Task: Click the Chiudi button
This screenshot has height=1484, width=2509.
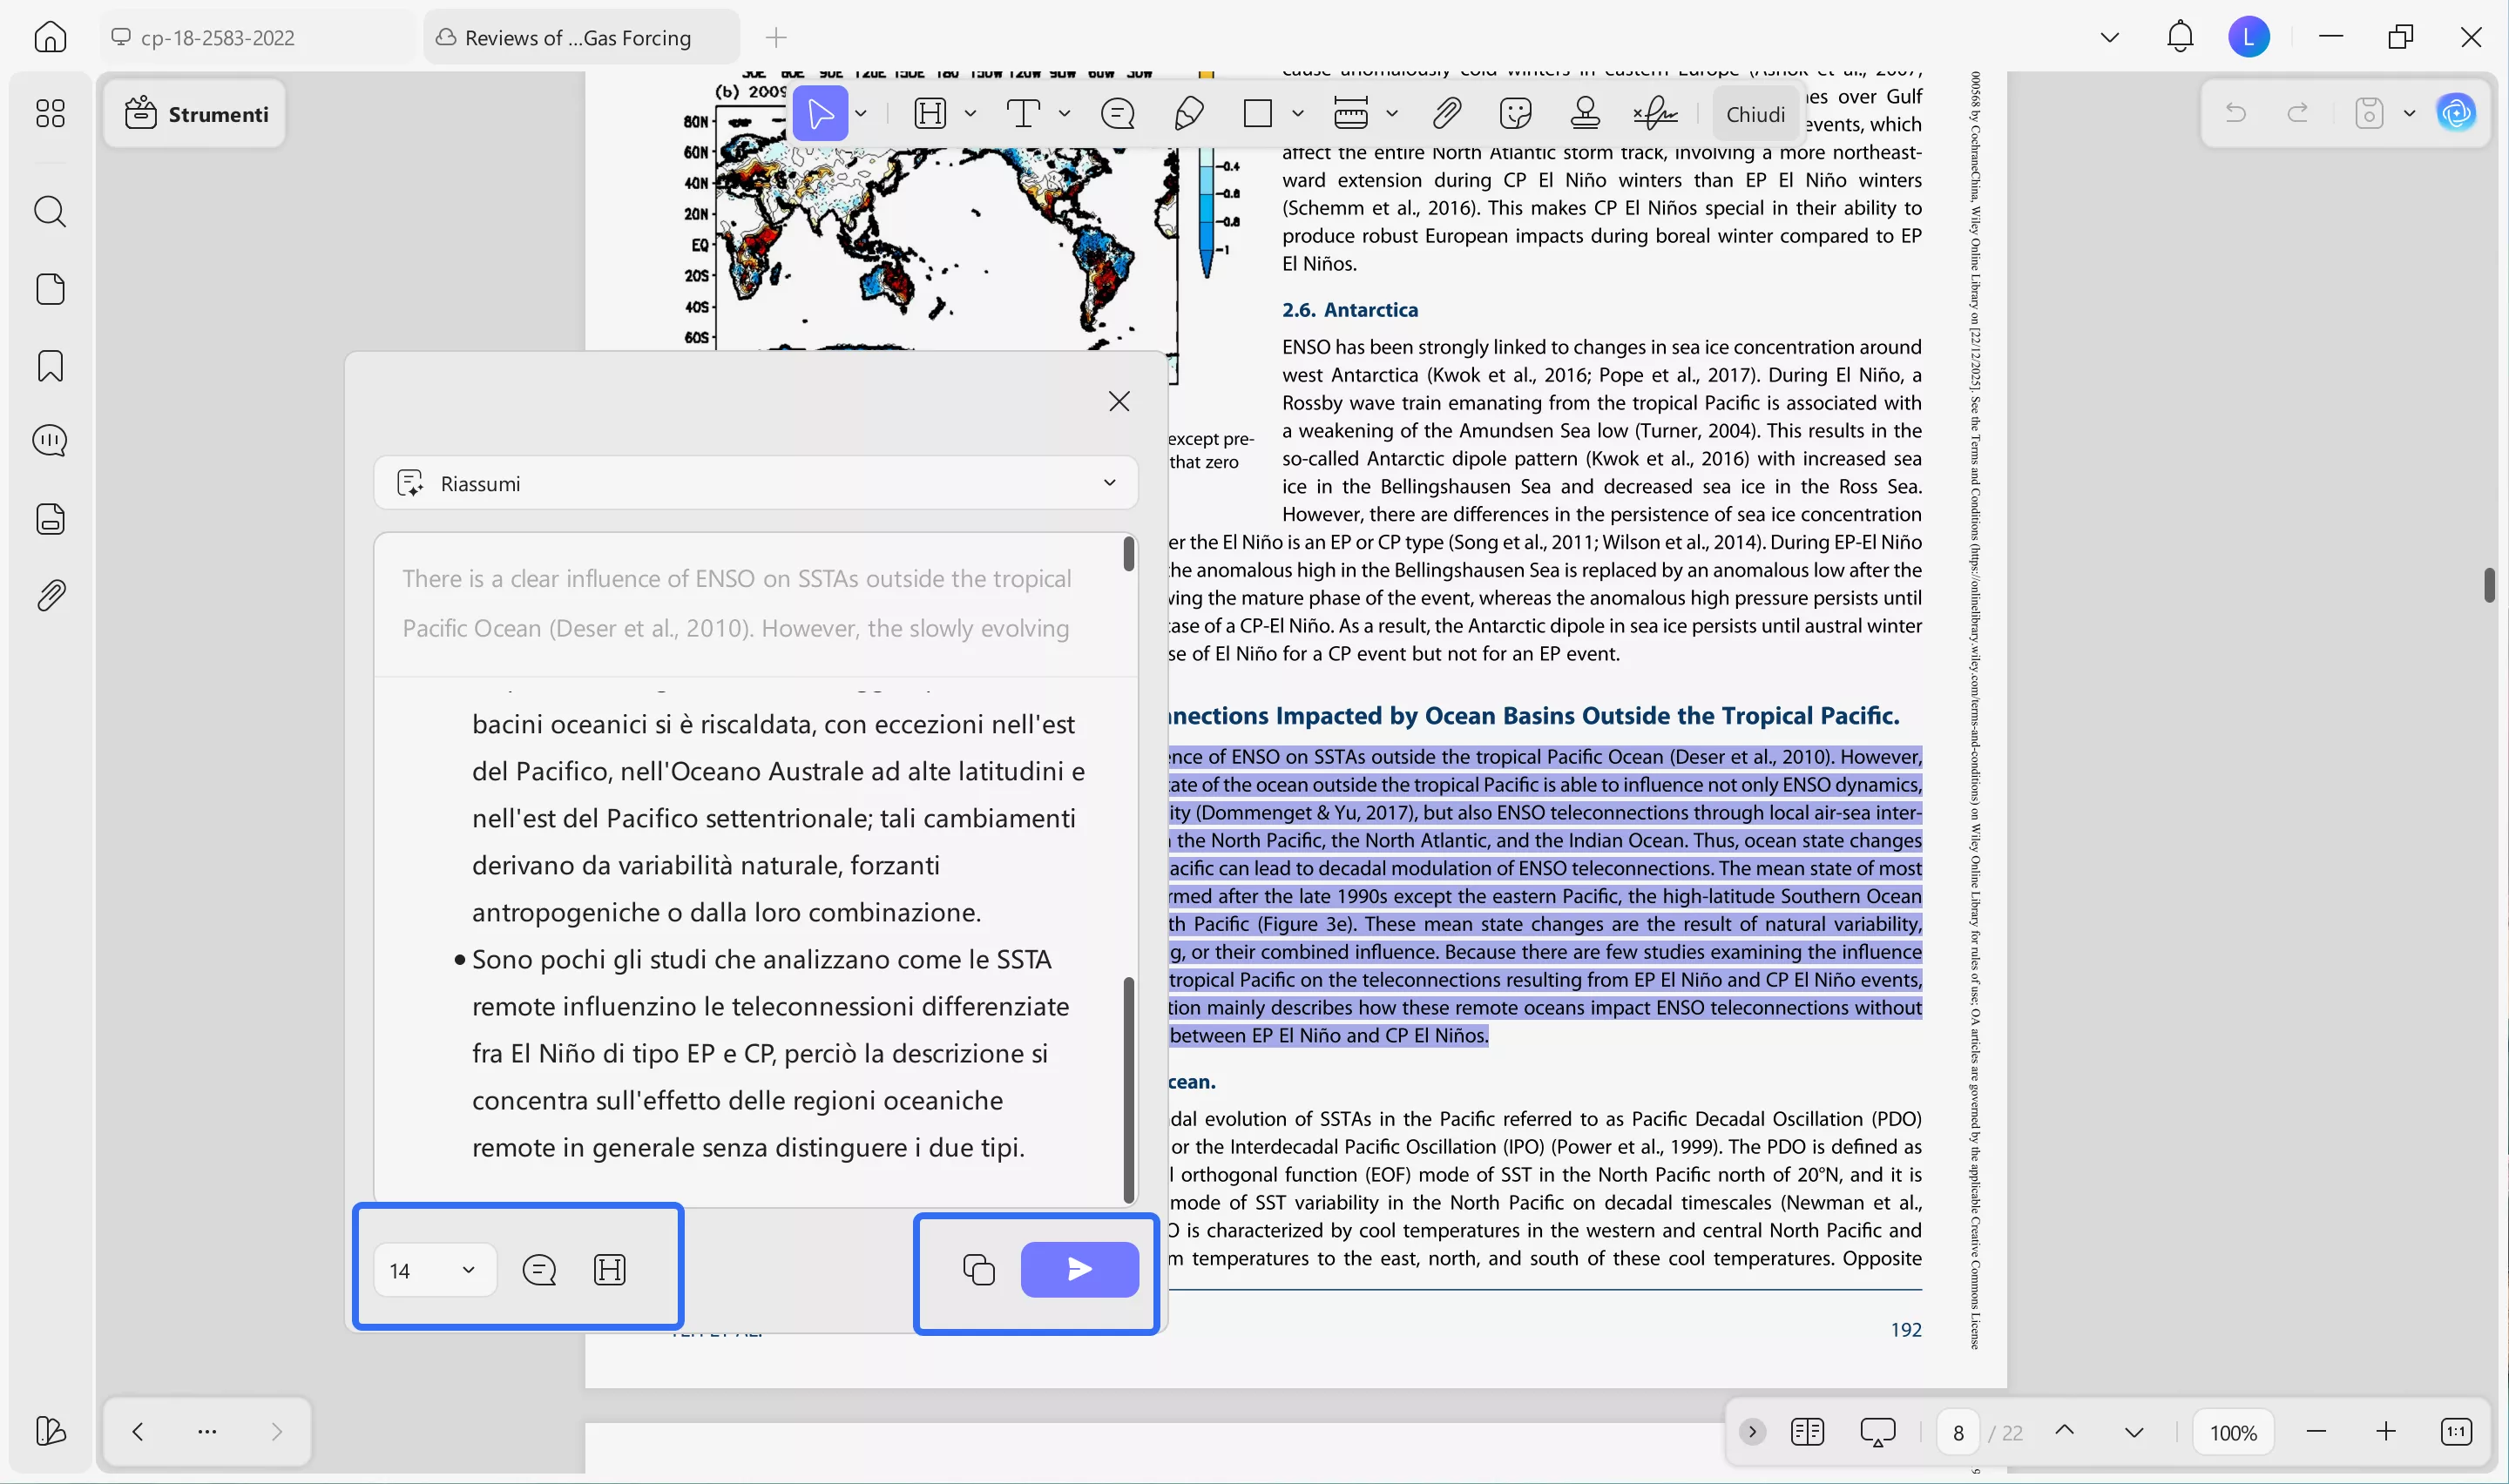Action: 1754,114
